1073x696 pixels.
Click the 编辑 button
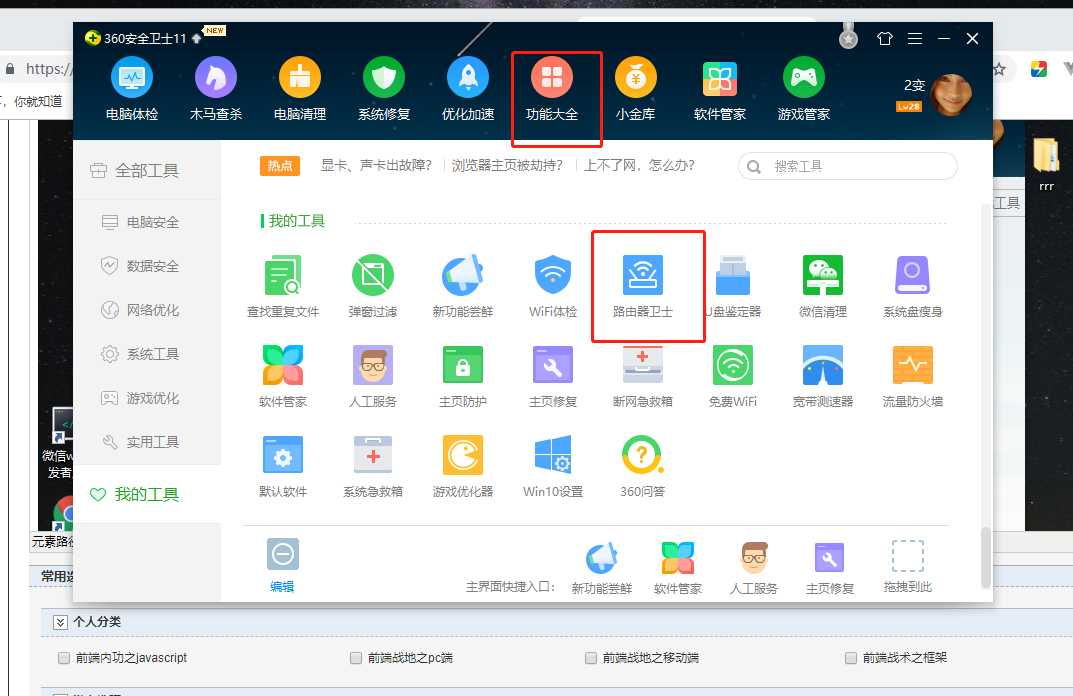pyautogui.click(x=282, y=565)
